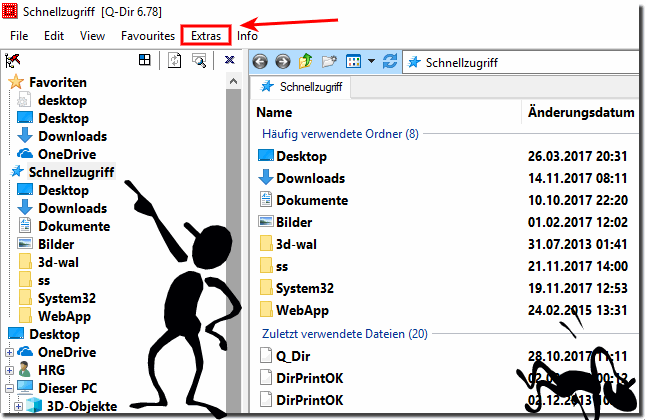This screenshot has width=646, height=420.
Task: Expand the 3D-Objekte tree node
Action: point(18,406)
